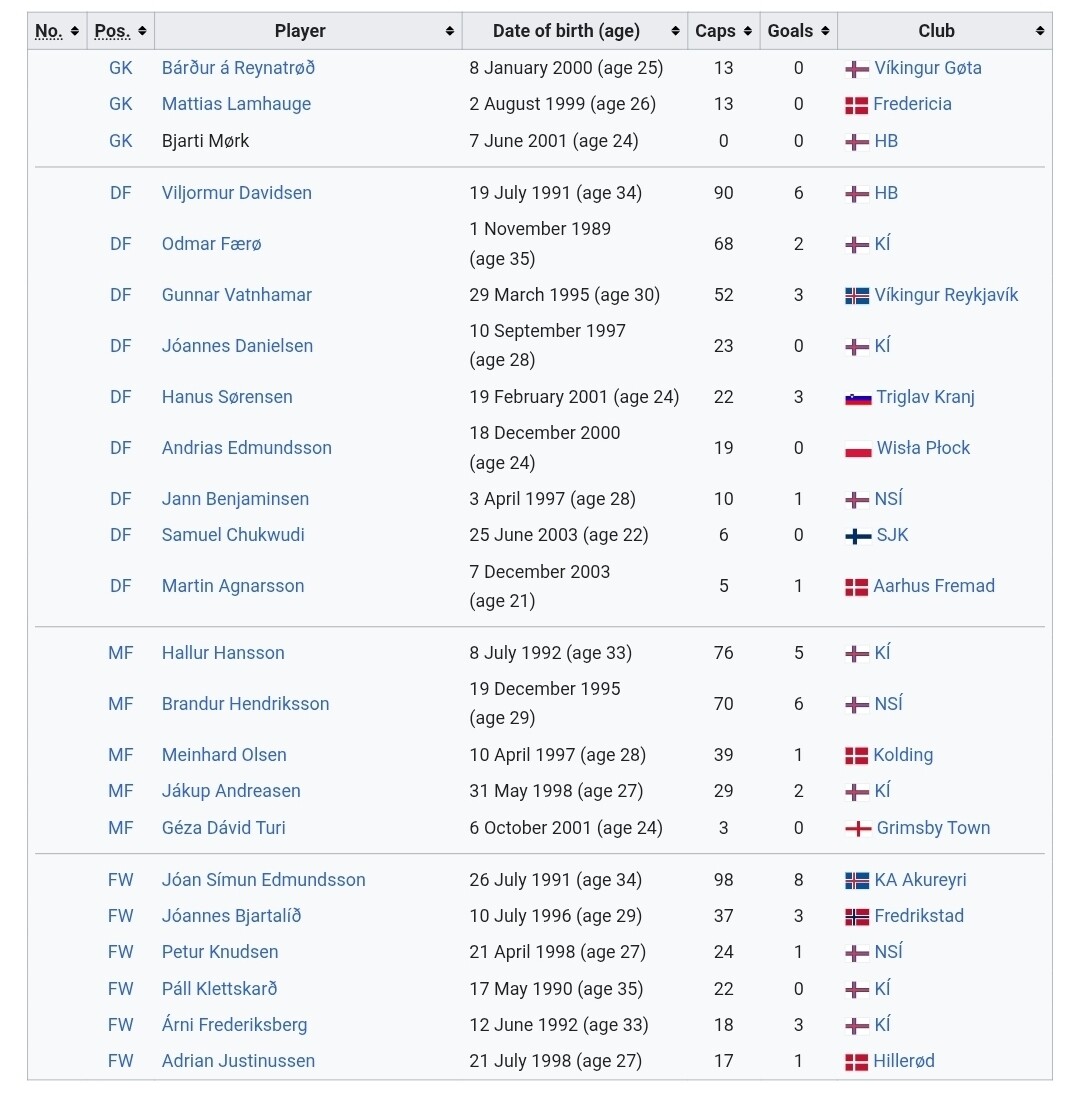Image resolution: width=1080 pixels, height=1094 pixels.
Task: Click the Finnish flag next to SJK
Action: [x=857, y=536]
